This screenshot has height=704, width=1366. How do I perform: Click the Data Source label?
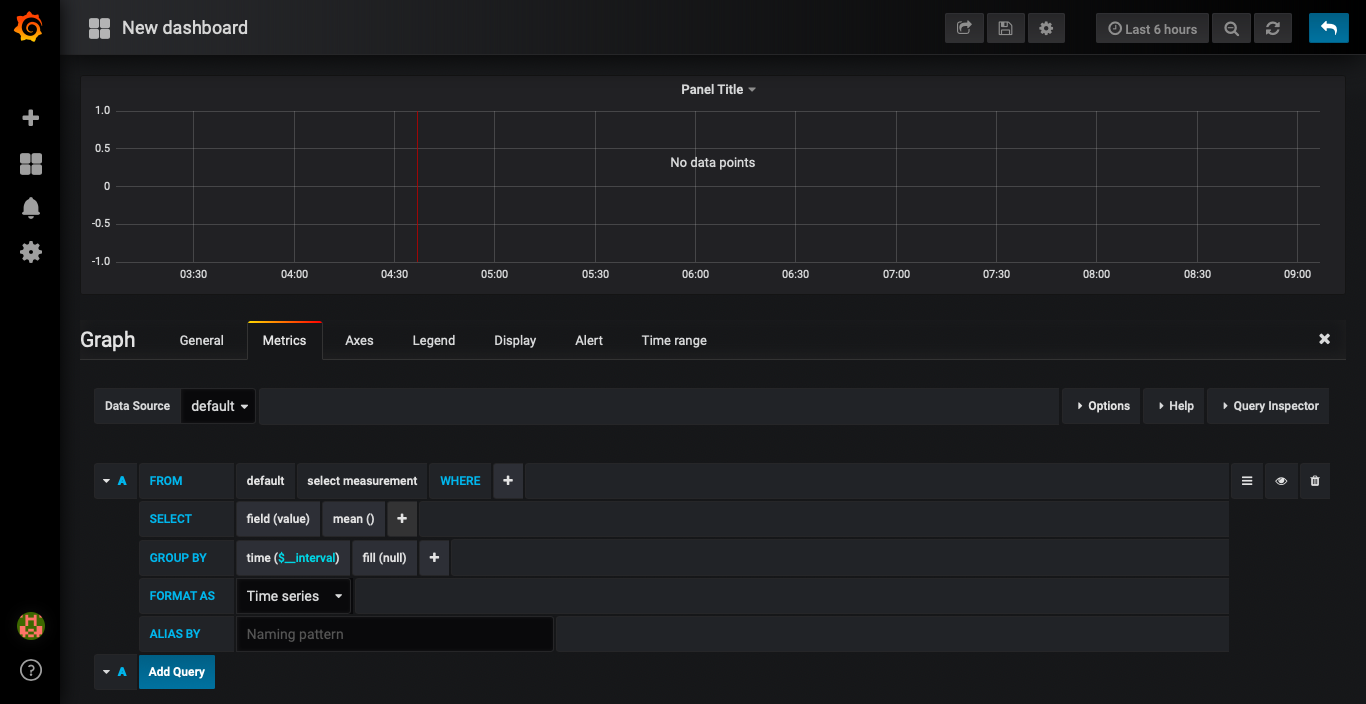click(138, 406)
